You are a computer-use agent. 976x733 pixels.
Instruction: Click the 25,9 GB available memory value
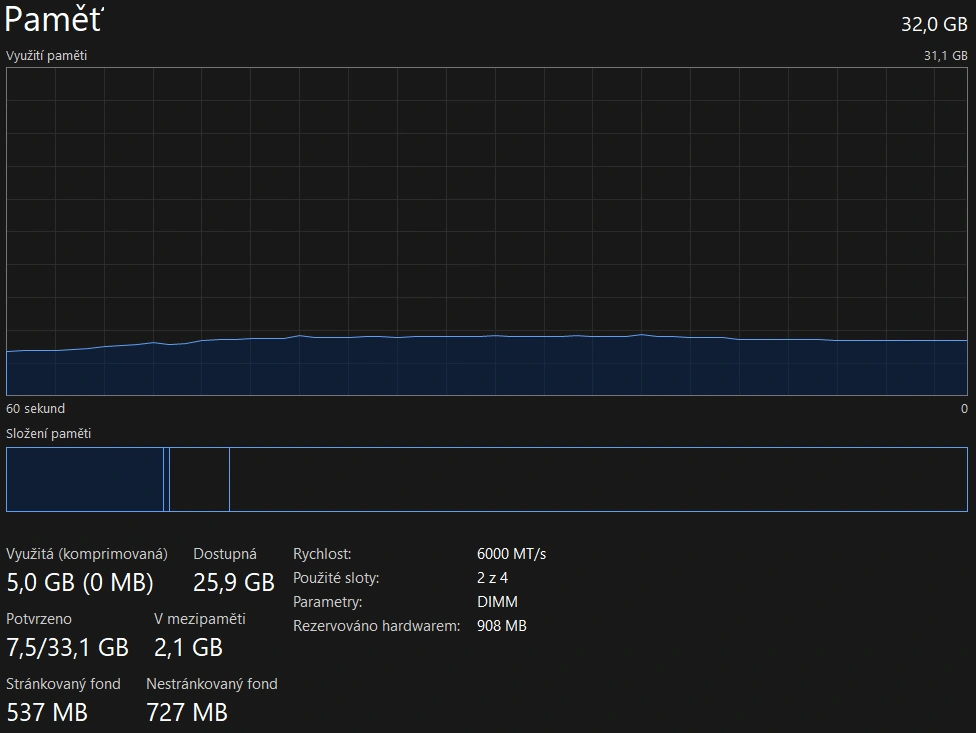click(x=233, y=582)
